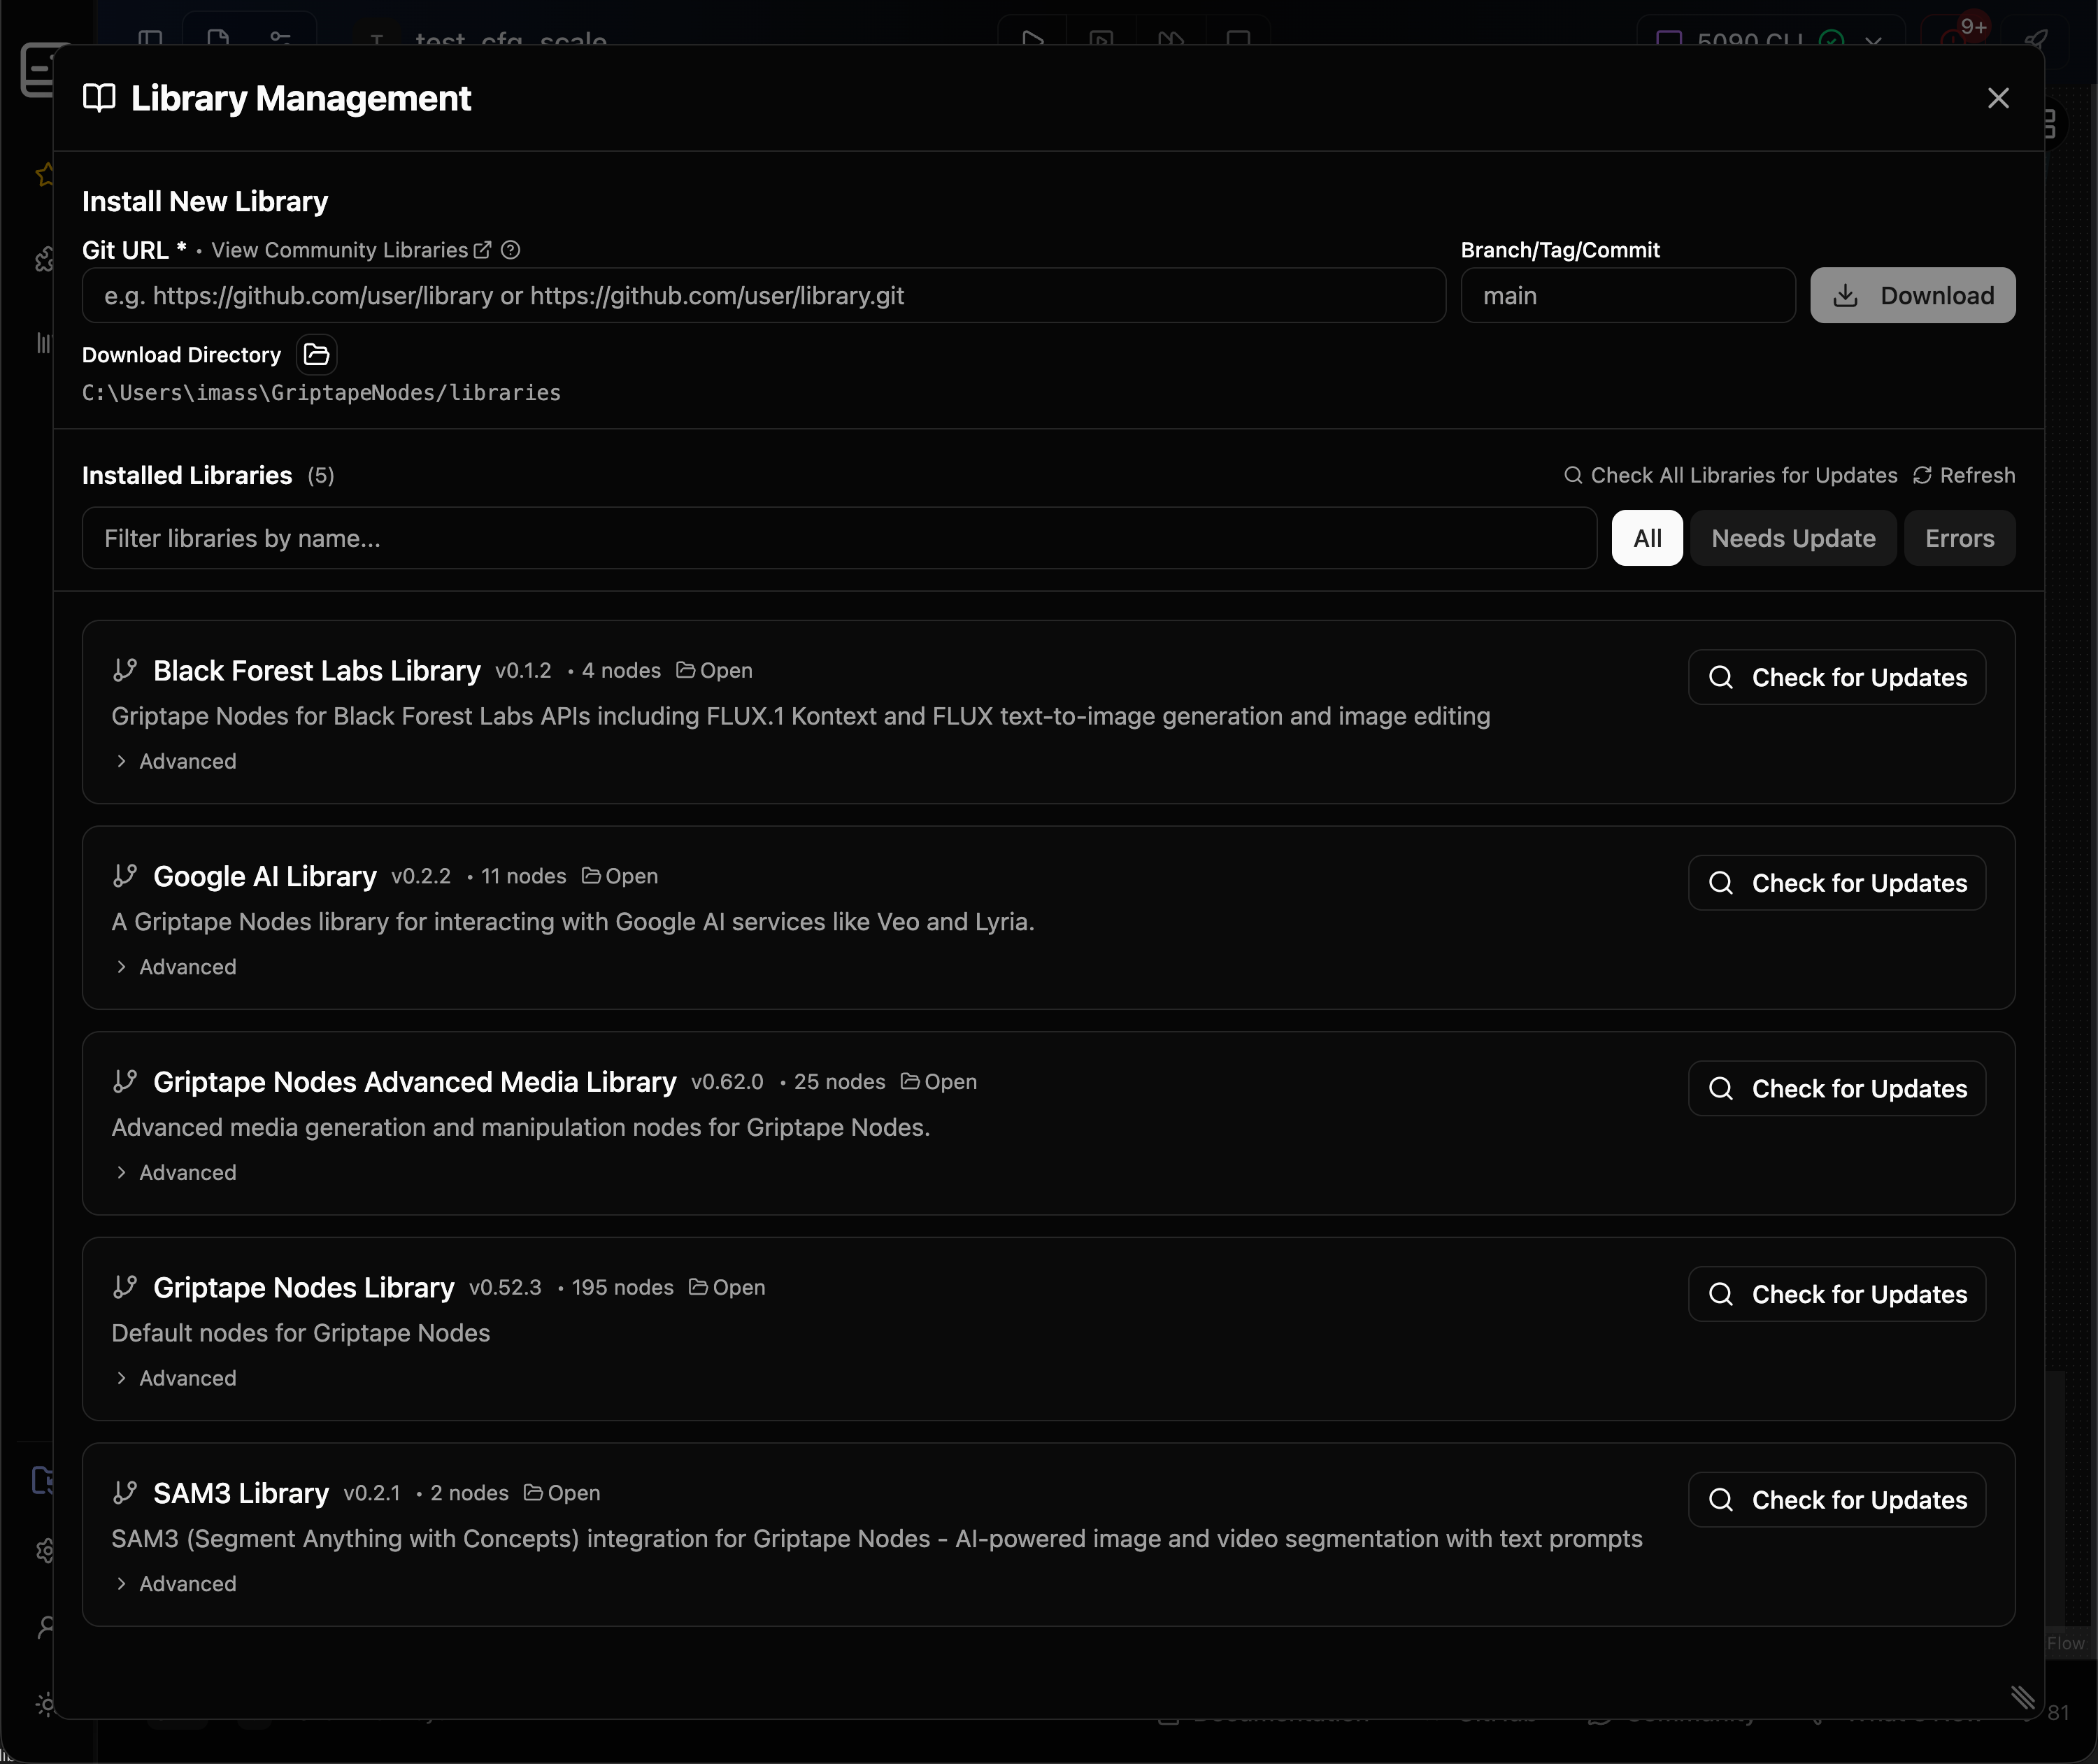This screenshot has width=2098, height=1764.
Task: Click the Griptape Nodes Library branch icon
Action: [x=125, y=1288]
